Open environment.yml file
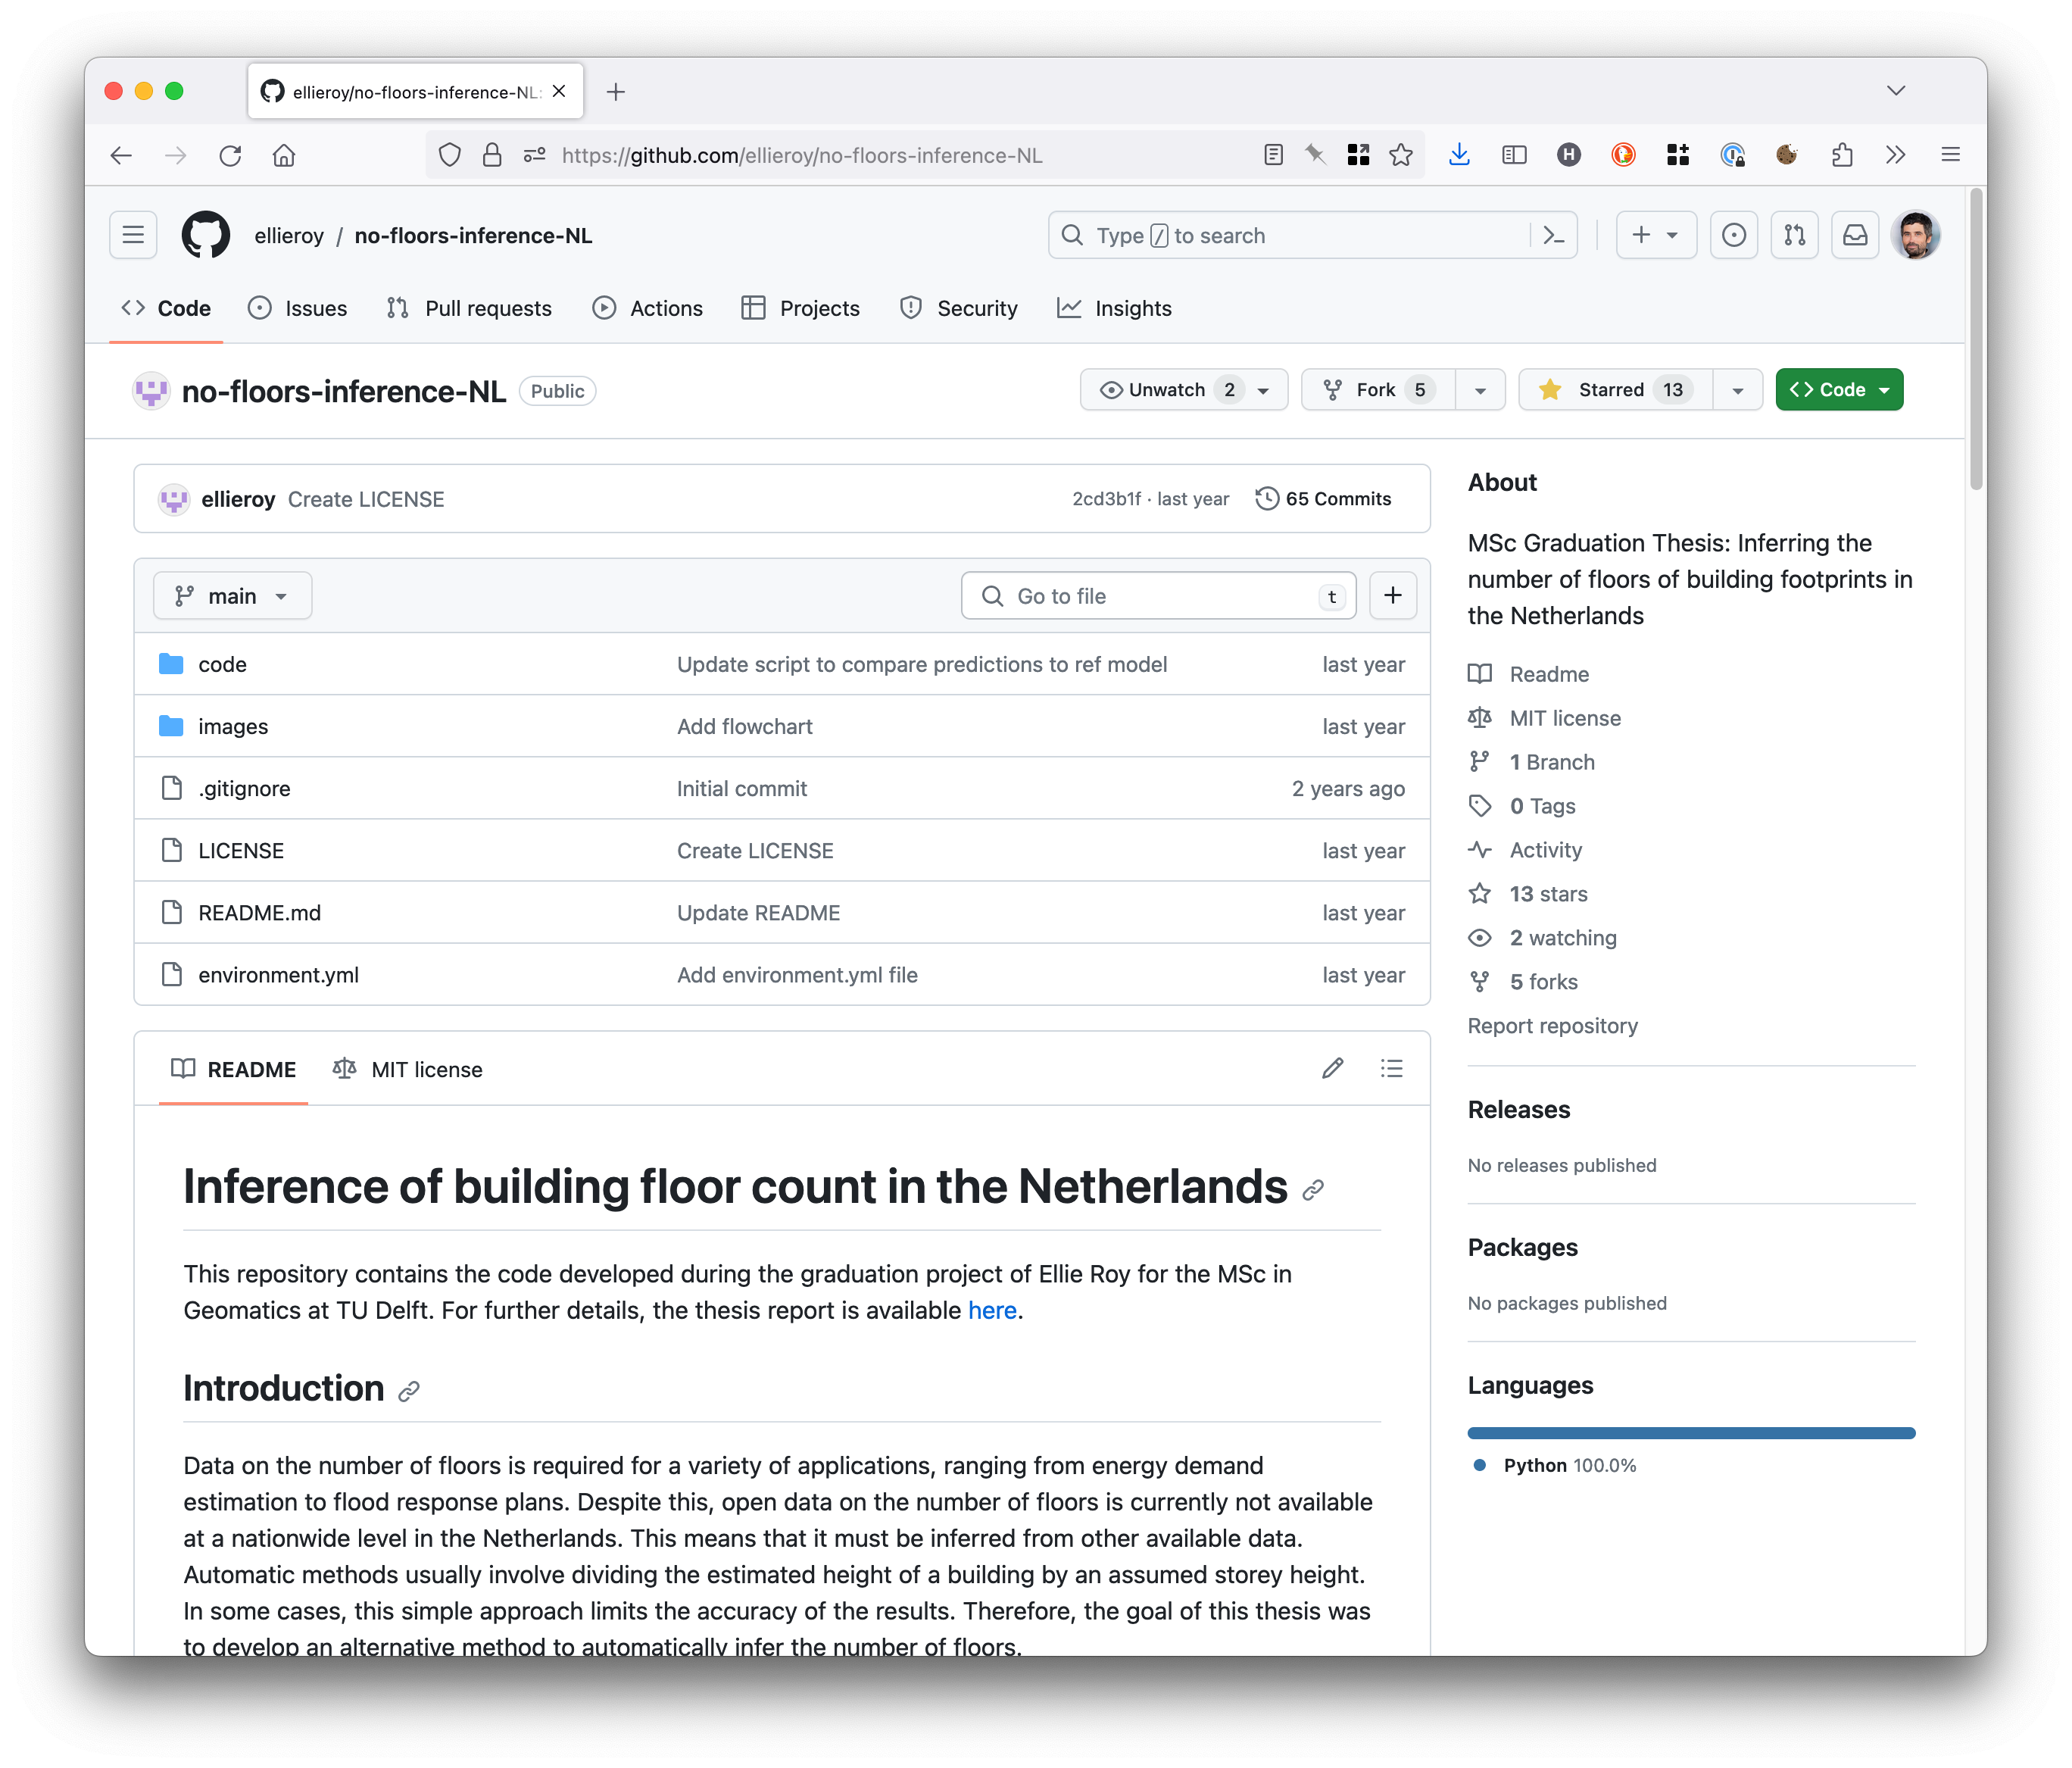 point(278,975)
